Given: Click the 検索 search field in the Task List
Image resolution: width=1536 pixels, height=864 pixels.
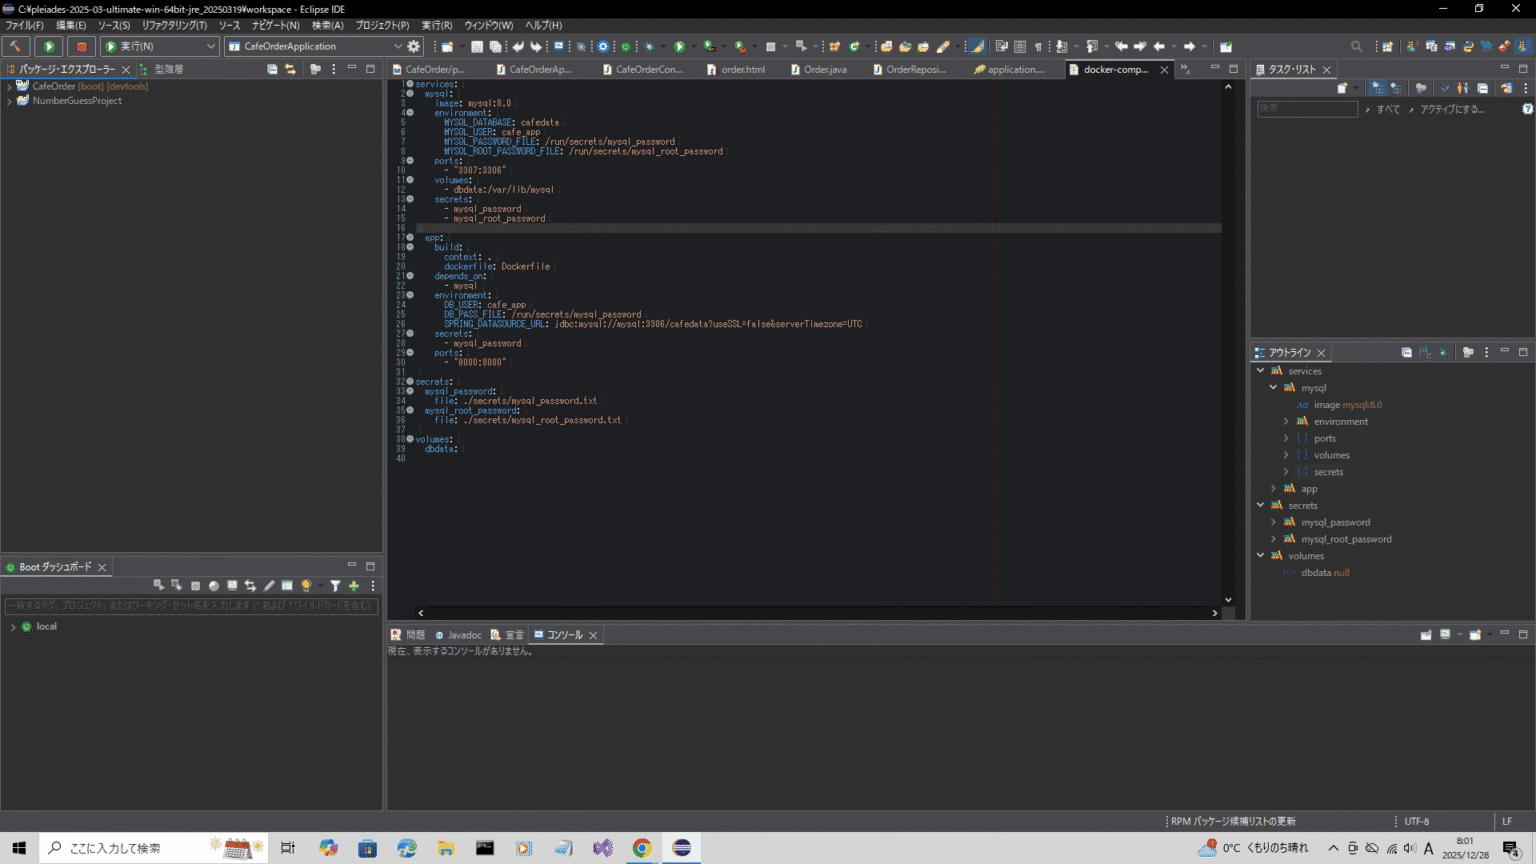Looking at the screenshot, I should click(x=1307, y=106).
